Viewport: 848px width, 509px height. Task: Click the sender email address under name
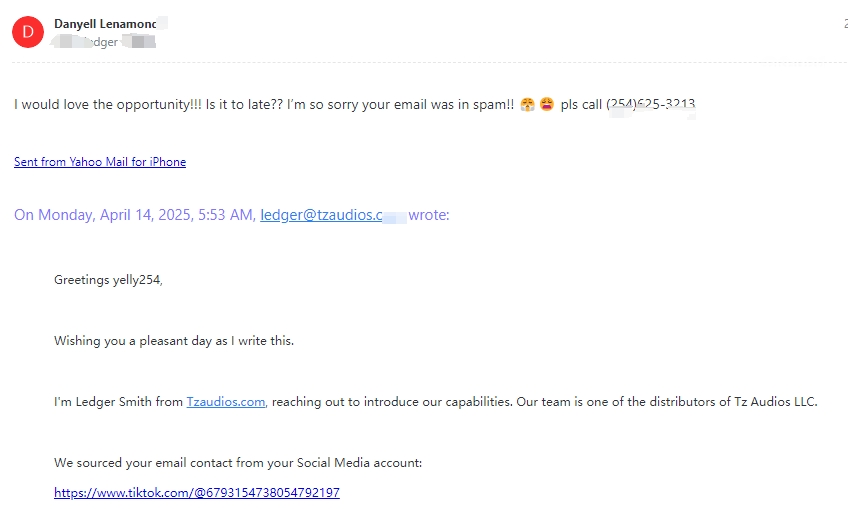(104, 42)
